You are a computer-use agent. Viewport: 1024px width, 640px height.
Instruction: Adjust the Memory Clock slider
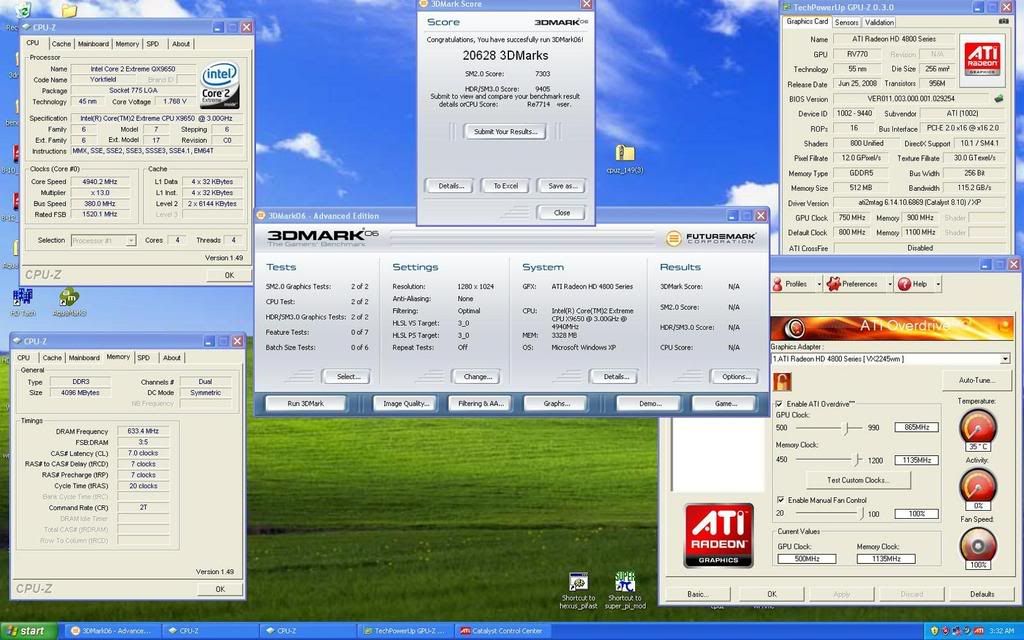[x=857, y=460]
